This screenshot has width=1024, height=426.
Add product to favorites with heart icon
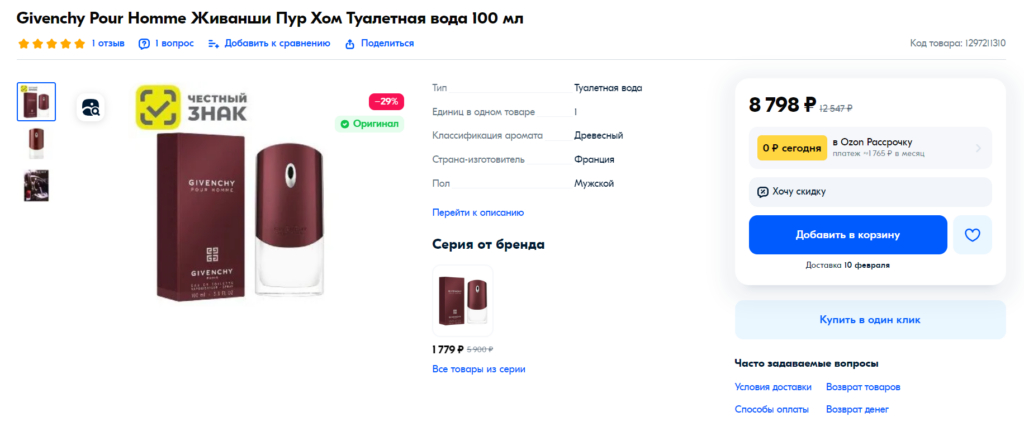click(x=972, y=235)
